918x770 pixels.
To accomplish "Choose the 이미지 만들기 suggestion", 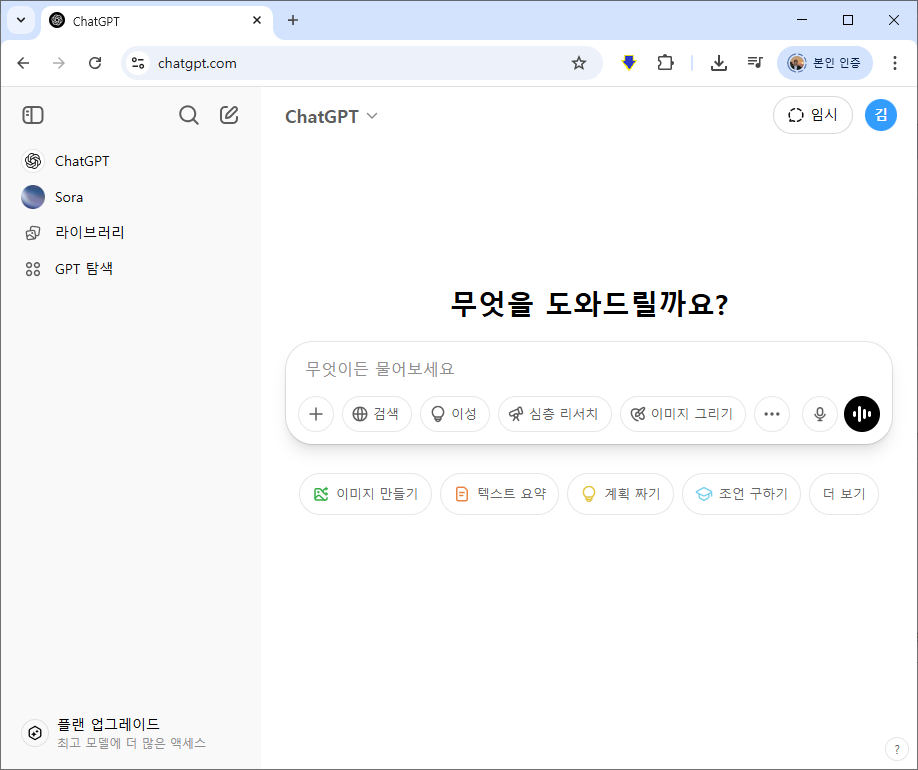I will pyautogui.click(x=365, y=494).
